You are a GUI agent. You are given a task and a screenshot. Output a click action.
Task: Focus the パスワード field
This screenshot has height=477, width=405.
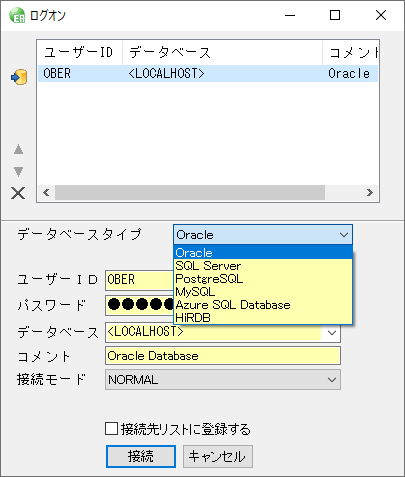click(140, 305)
